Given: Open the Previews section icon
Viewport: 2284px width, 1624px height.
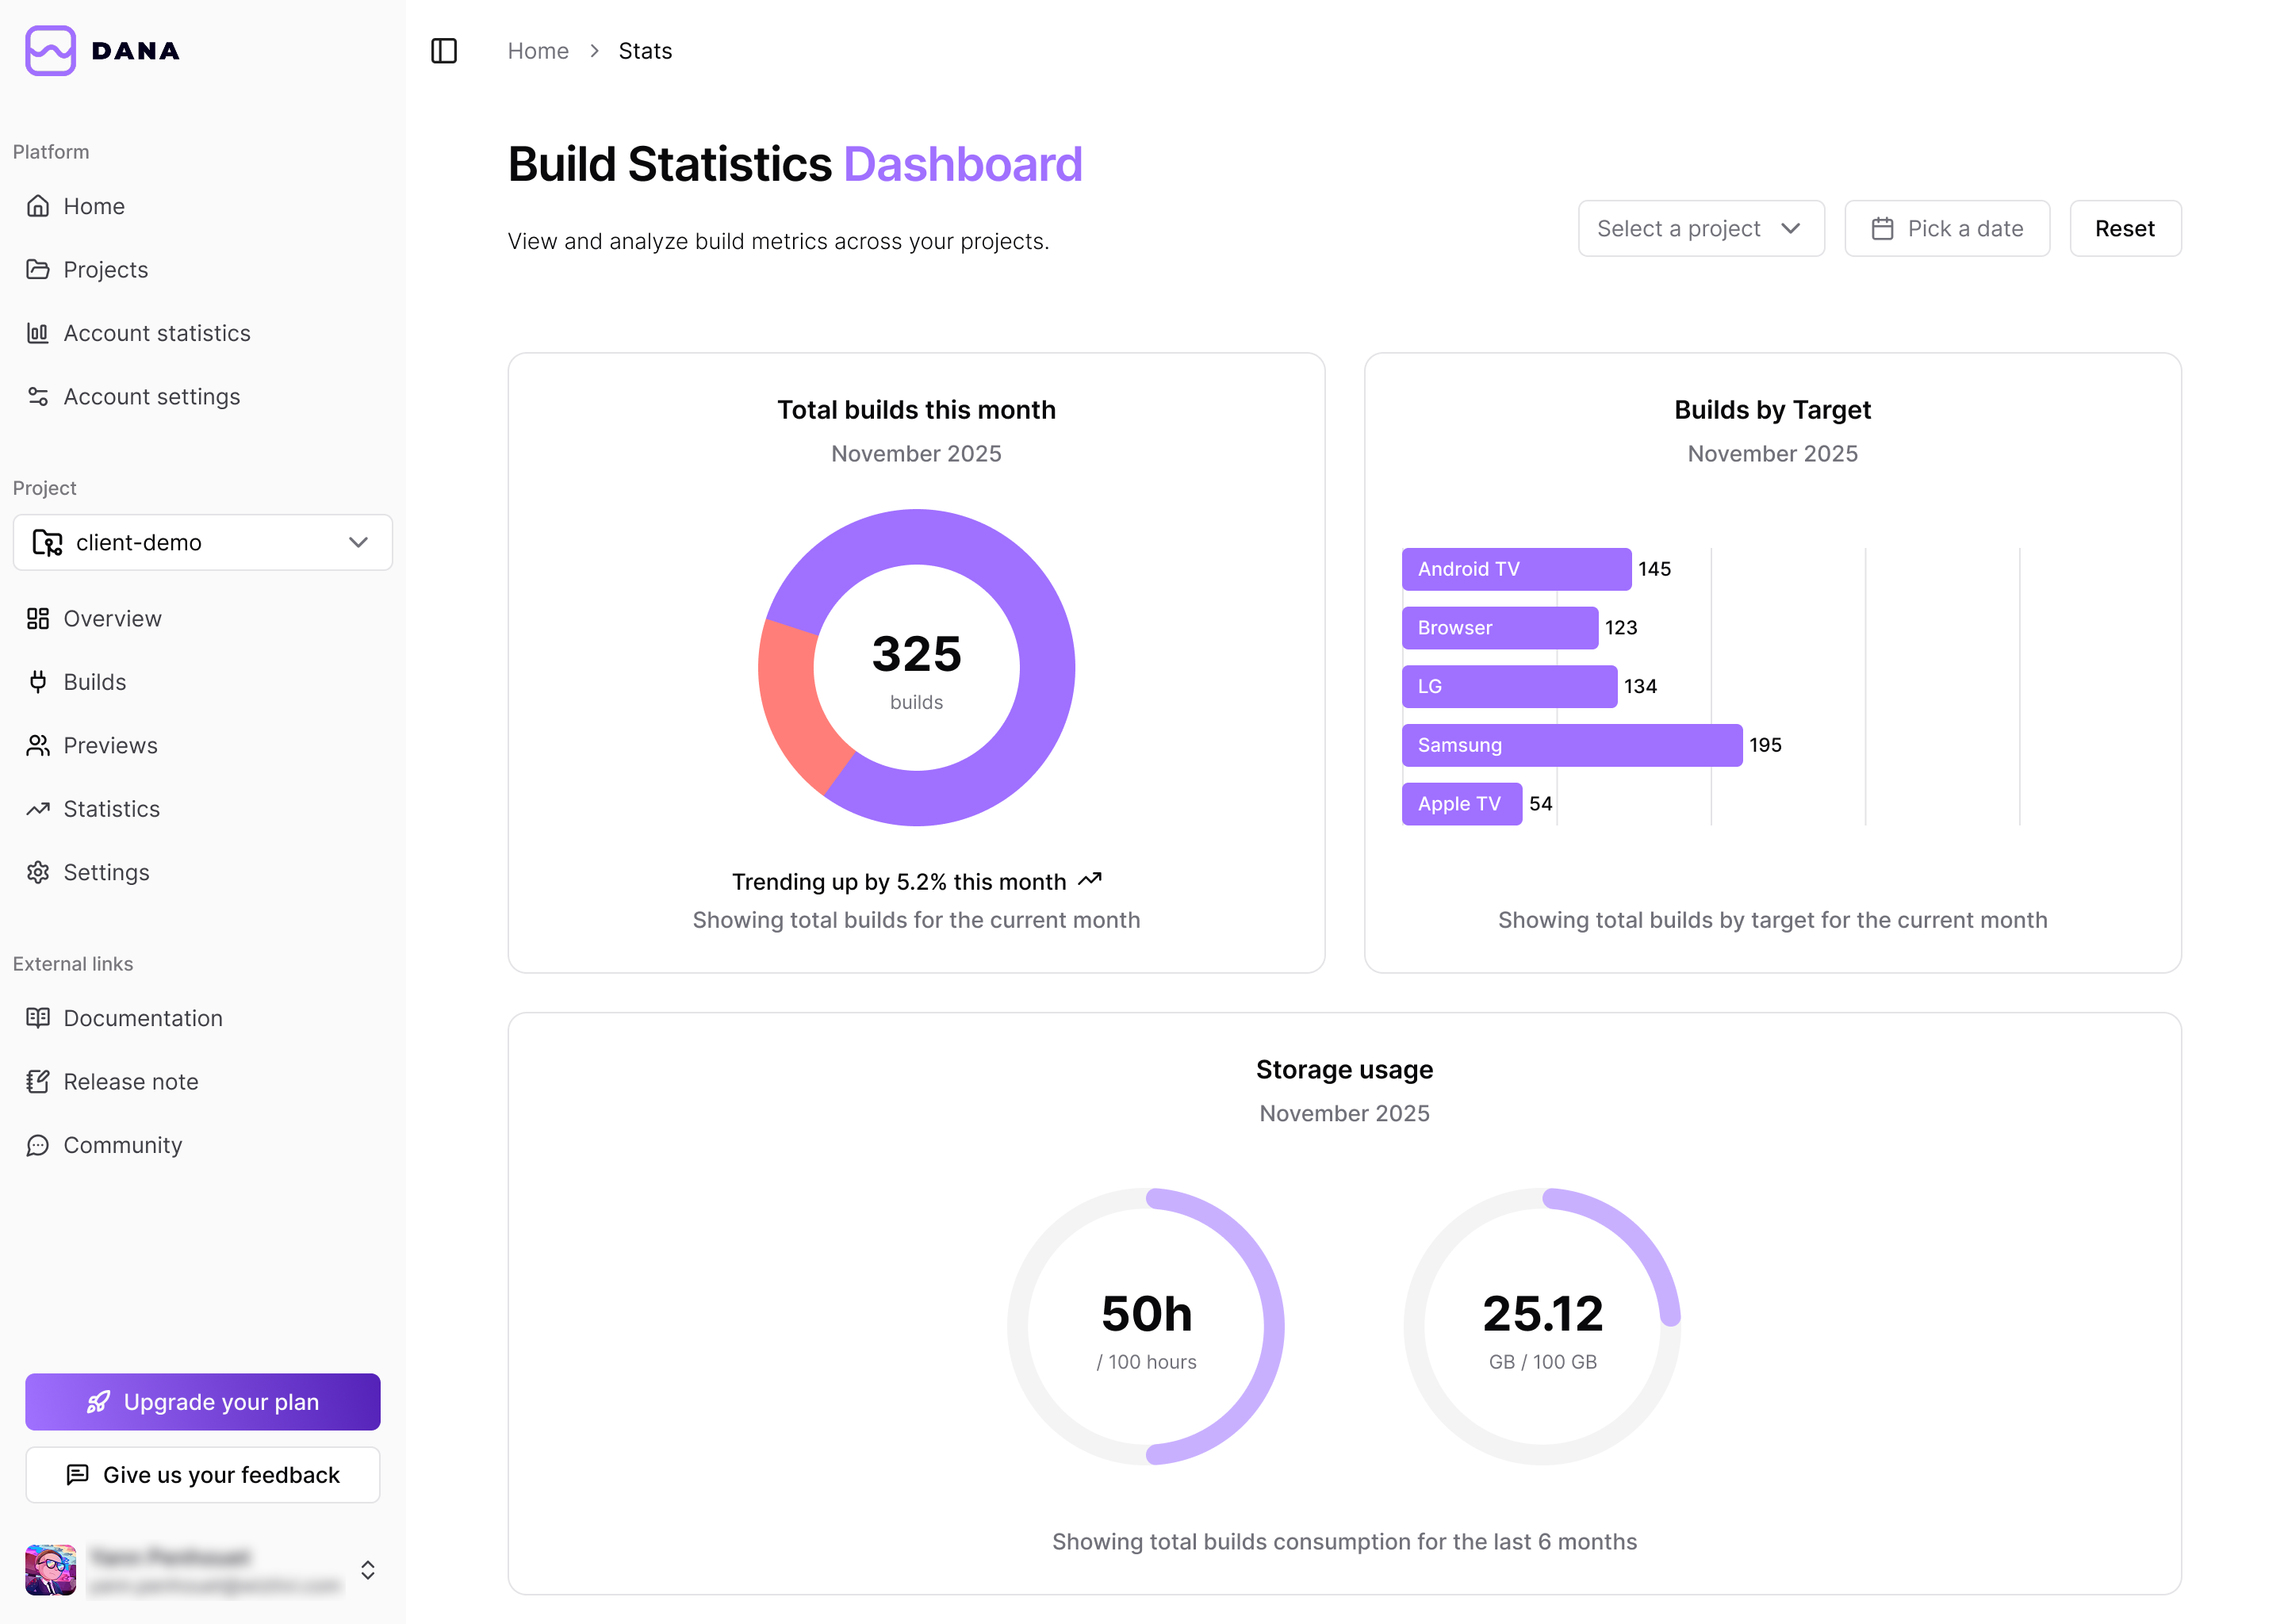Looking at the screenshot, I should (x=38, y=745).
